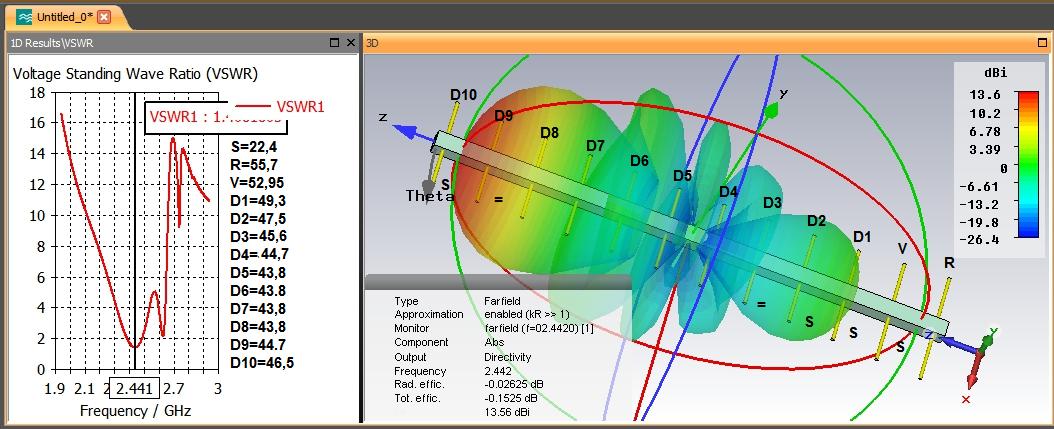Screen dimensions: 1054x429
Task: Click the D3=45,6 dimension text
Action: (257, 237)
